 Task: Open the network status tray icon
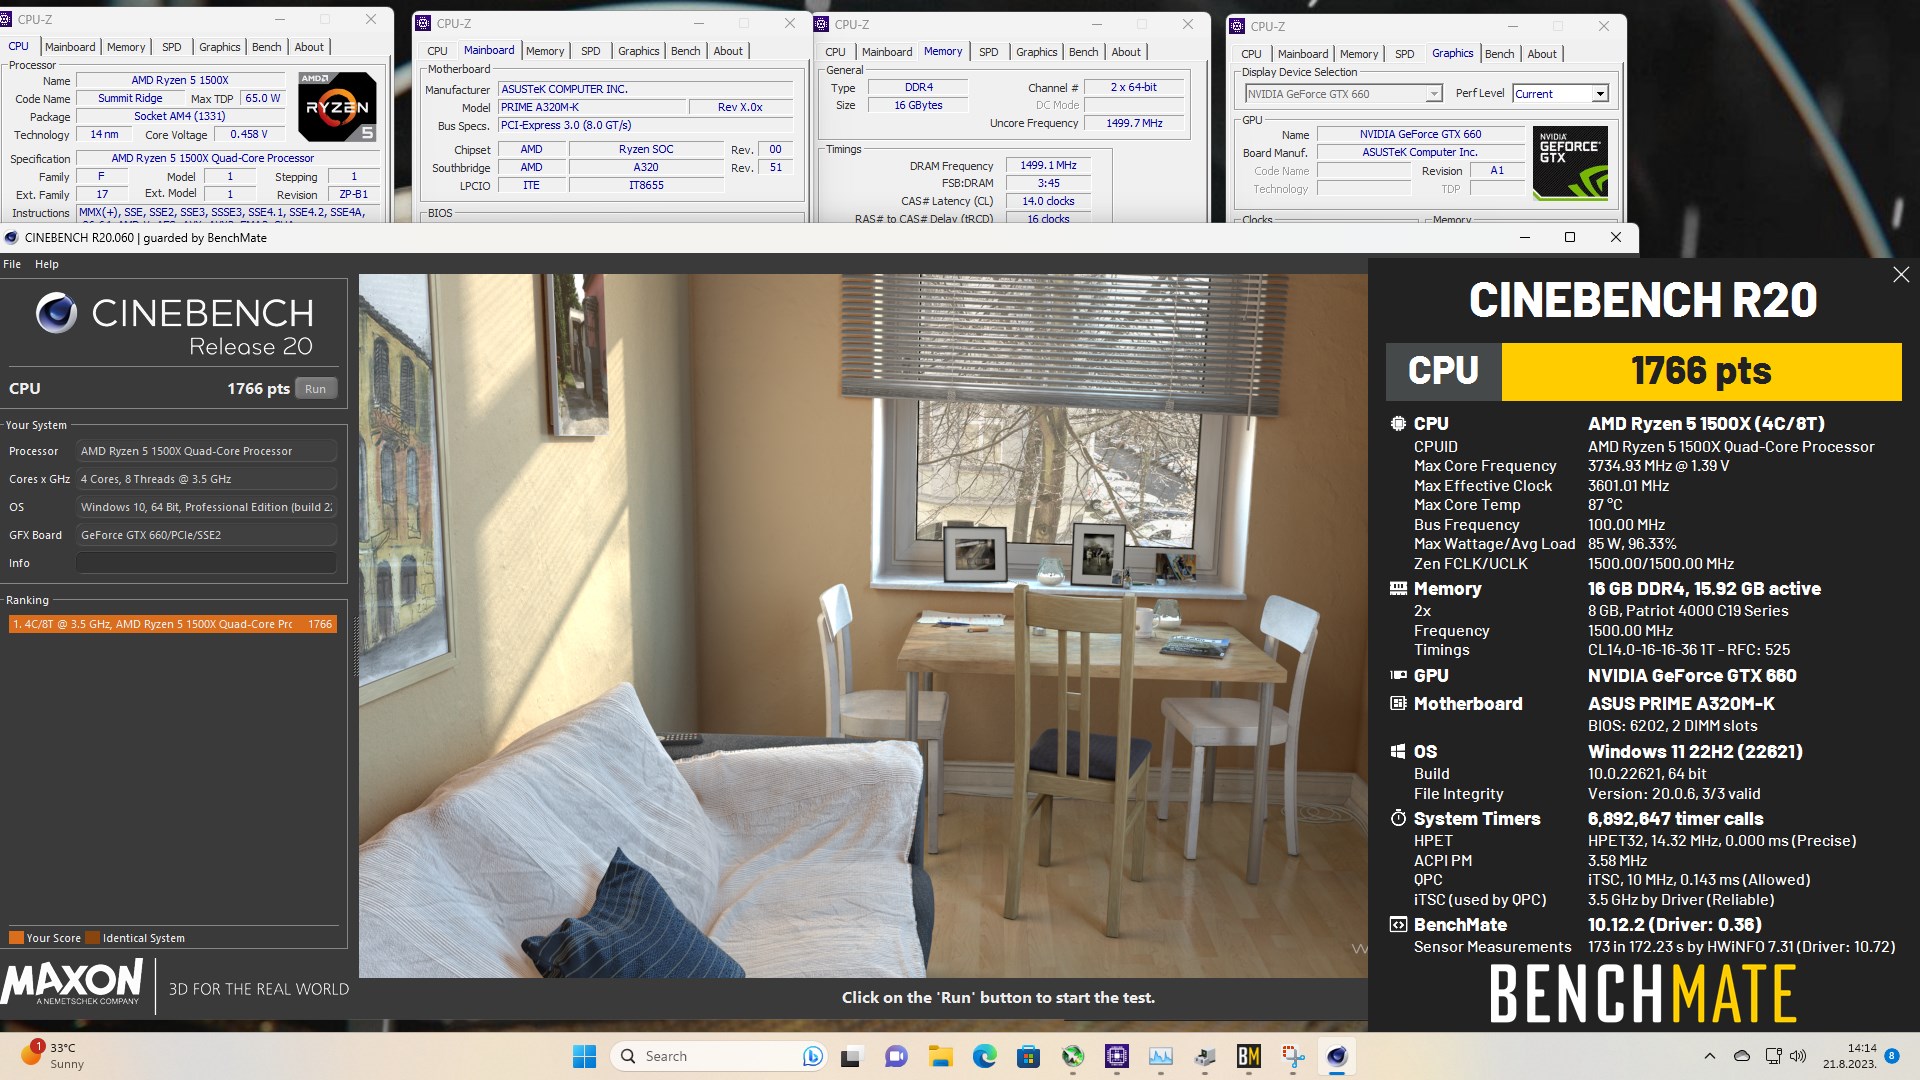pos(1774,1056)
